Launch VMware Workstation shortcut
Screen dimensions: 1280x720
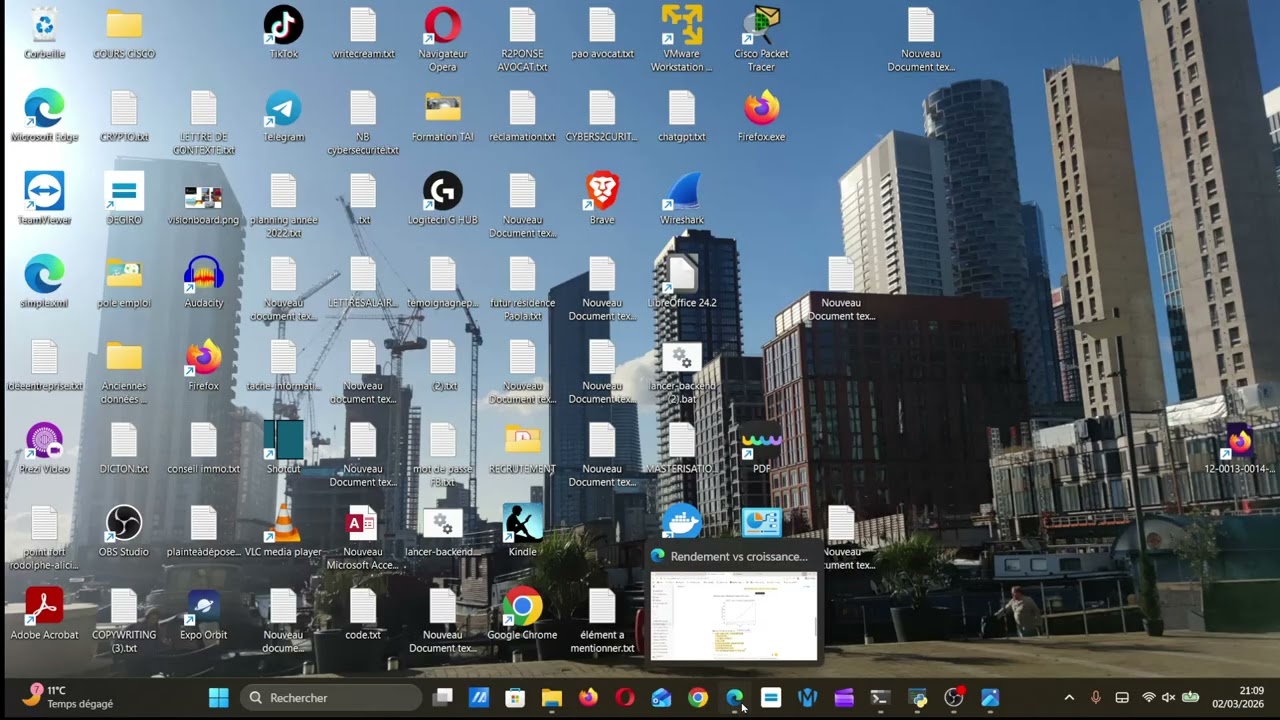point(682,39)
